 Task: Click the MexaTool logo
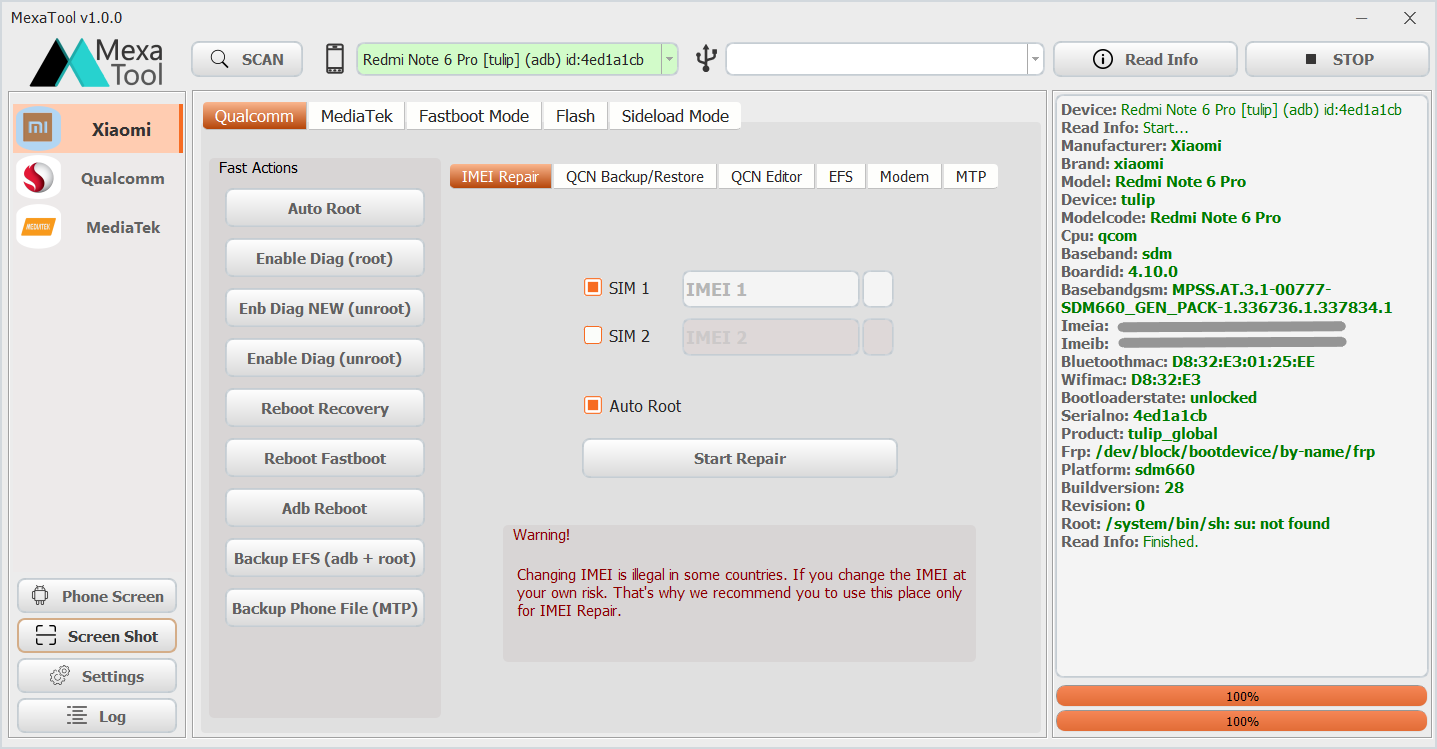[98, 62]
